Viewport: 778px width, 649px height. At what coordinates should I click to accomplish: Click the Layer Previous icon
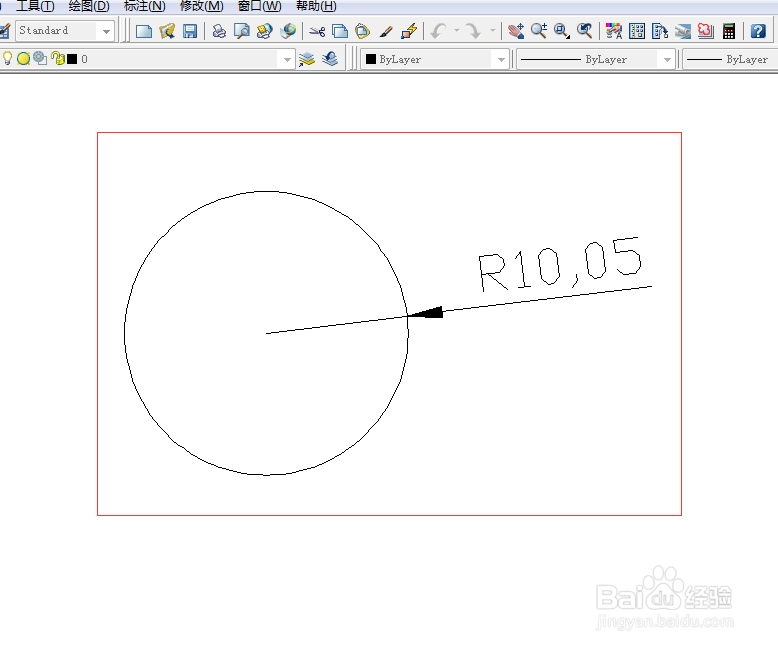[x=330, y=60]
